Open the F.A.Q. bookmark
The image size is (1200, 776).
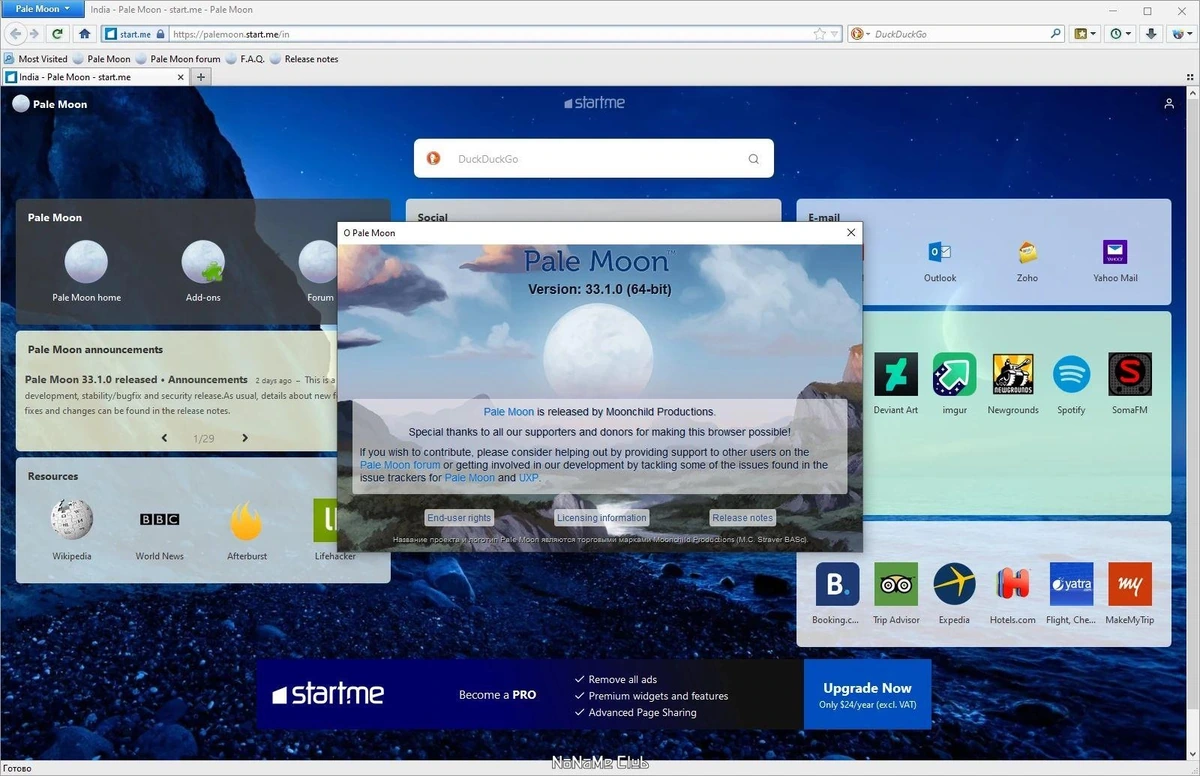[x=245, y=59]
